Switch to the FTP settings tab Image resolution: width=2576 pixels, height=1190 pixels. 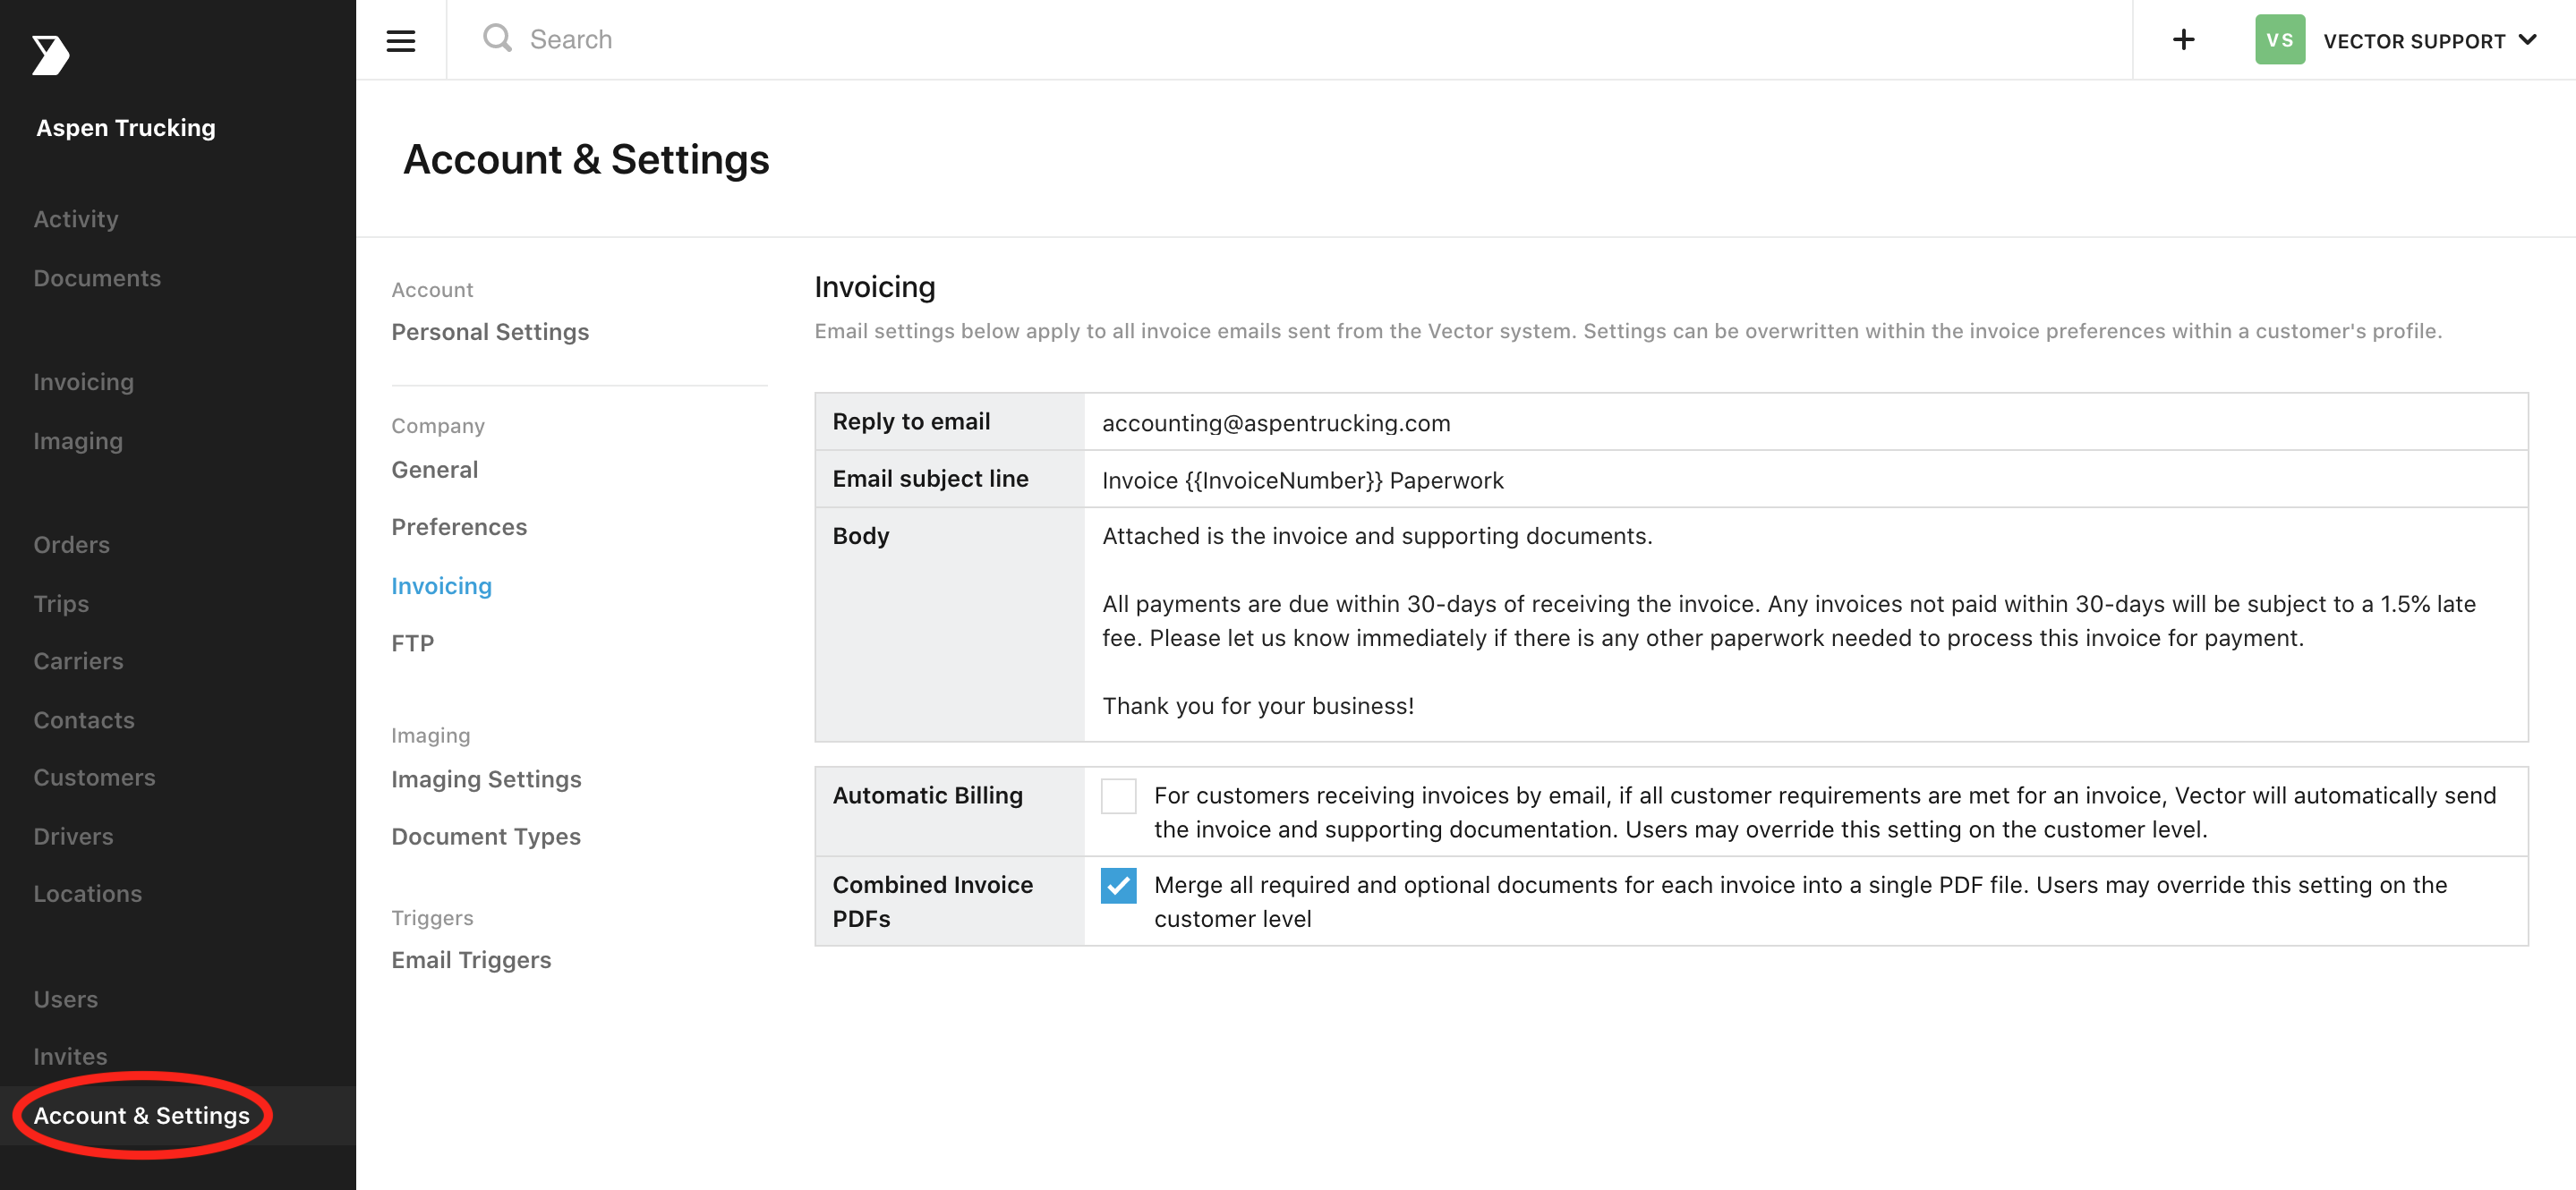point(412,641)
